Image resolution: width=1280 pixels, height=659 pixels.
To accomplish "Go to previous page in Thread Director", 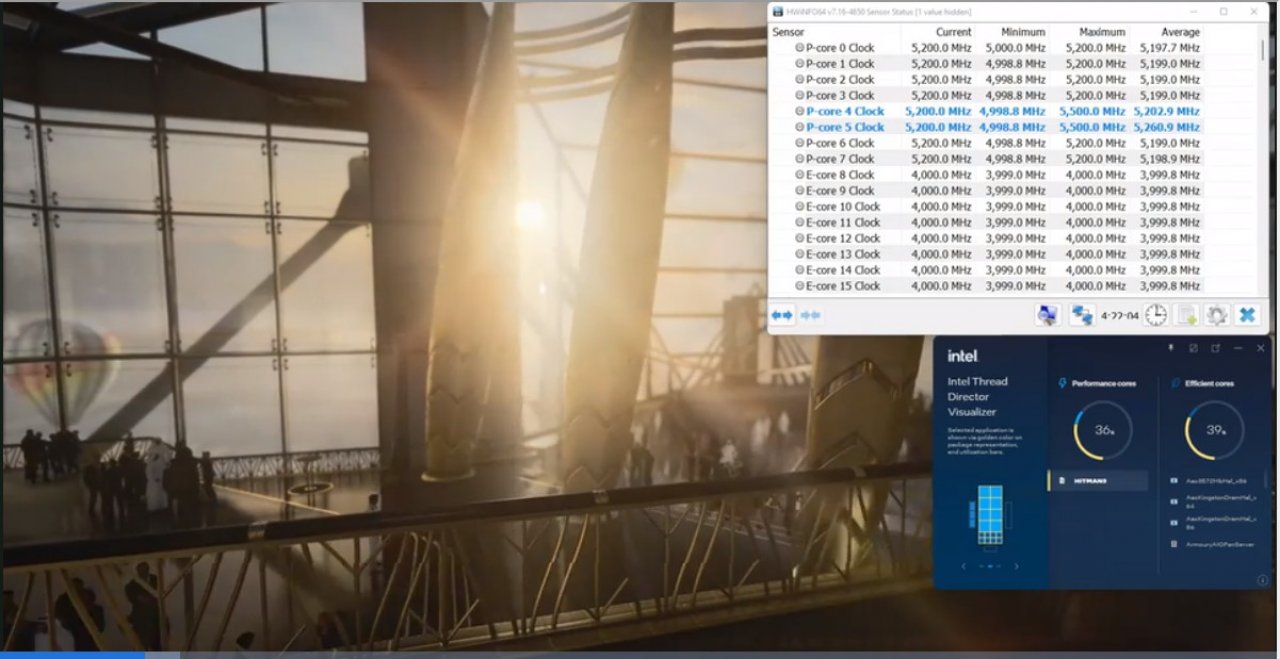I will tap(964, 566).
